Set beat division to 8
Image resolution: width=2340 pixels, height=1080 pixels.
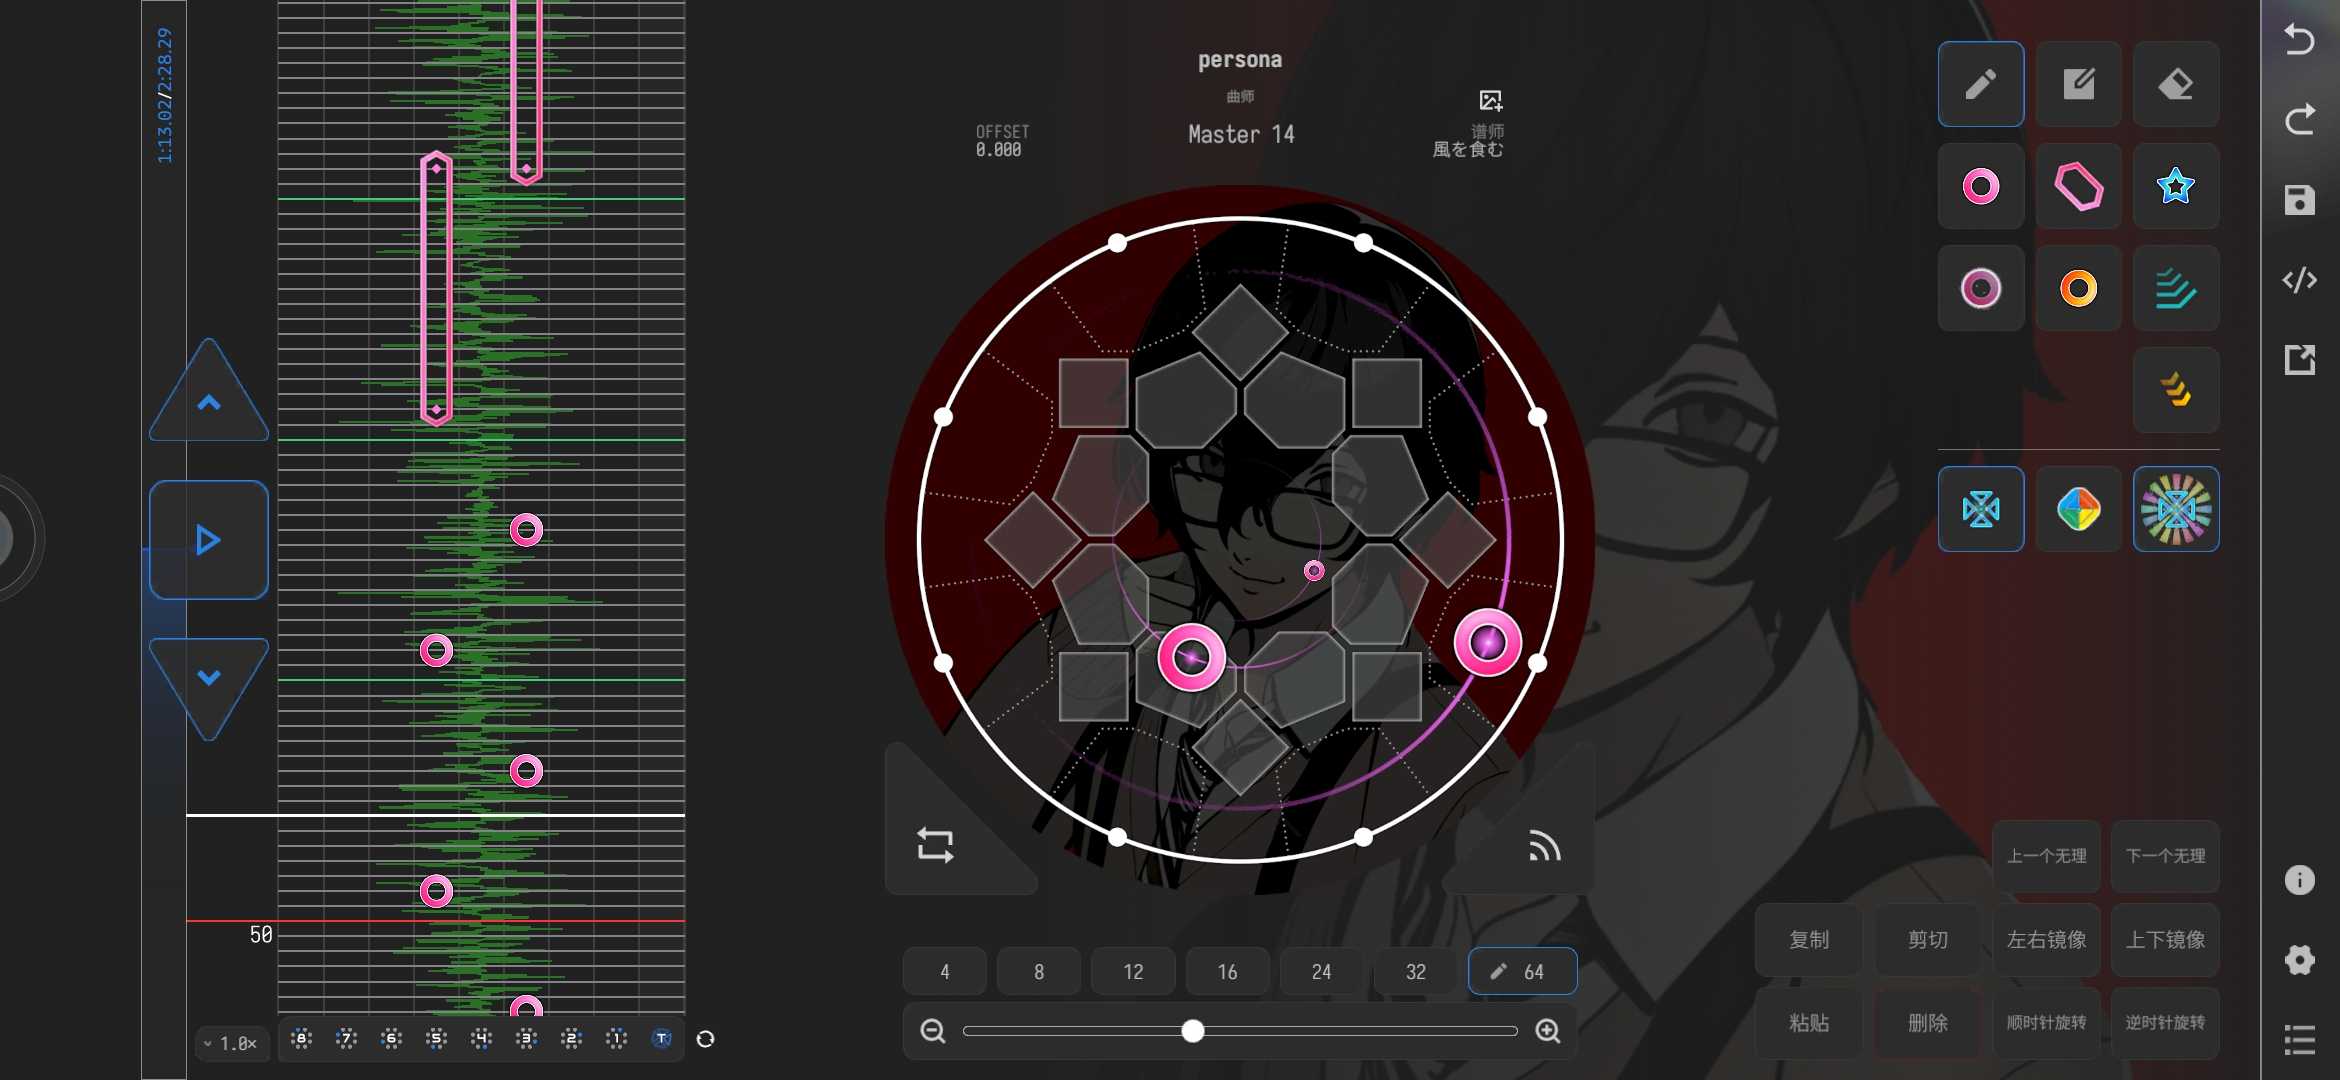(1039, 971)
